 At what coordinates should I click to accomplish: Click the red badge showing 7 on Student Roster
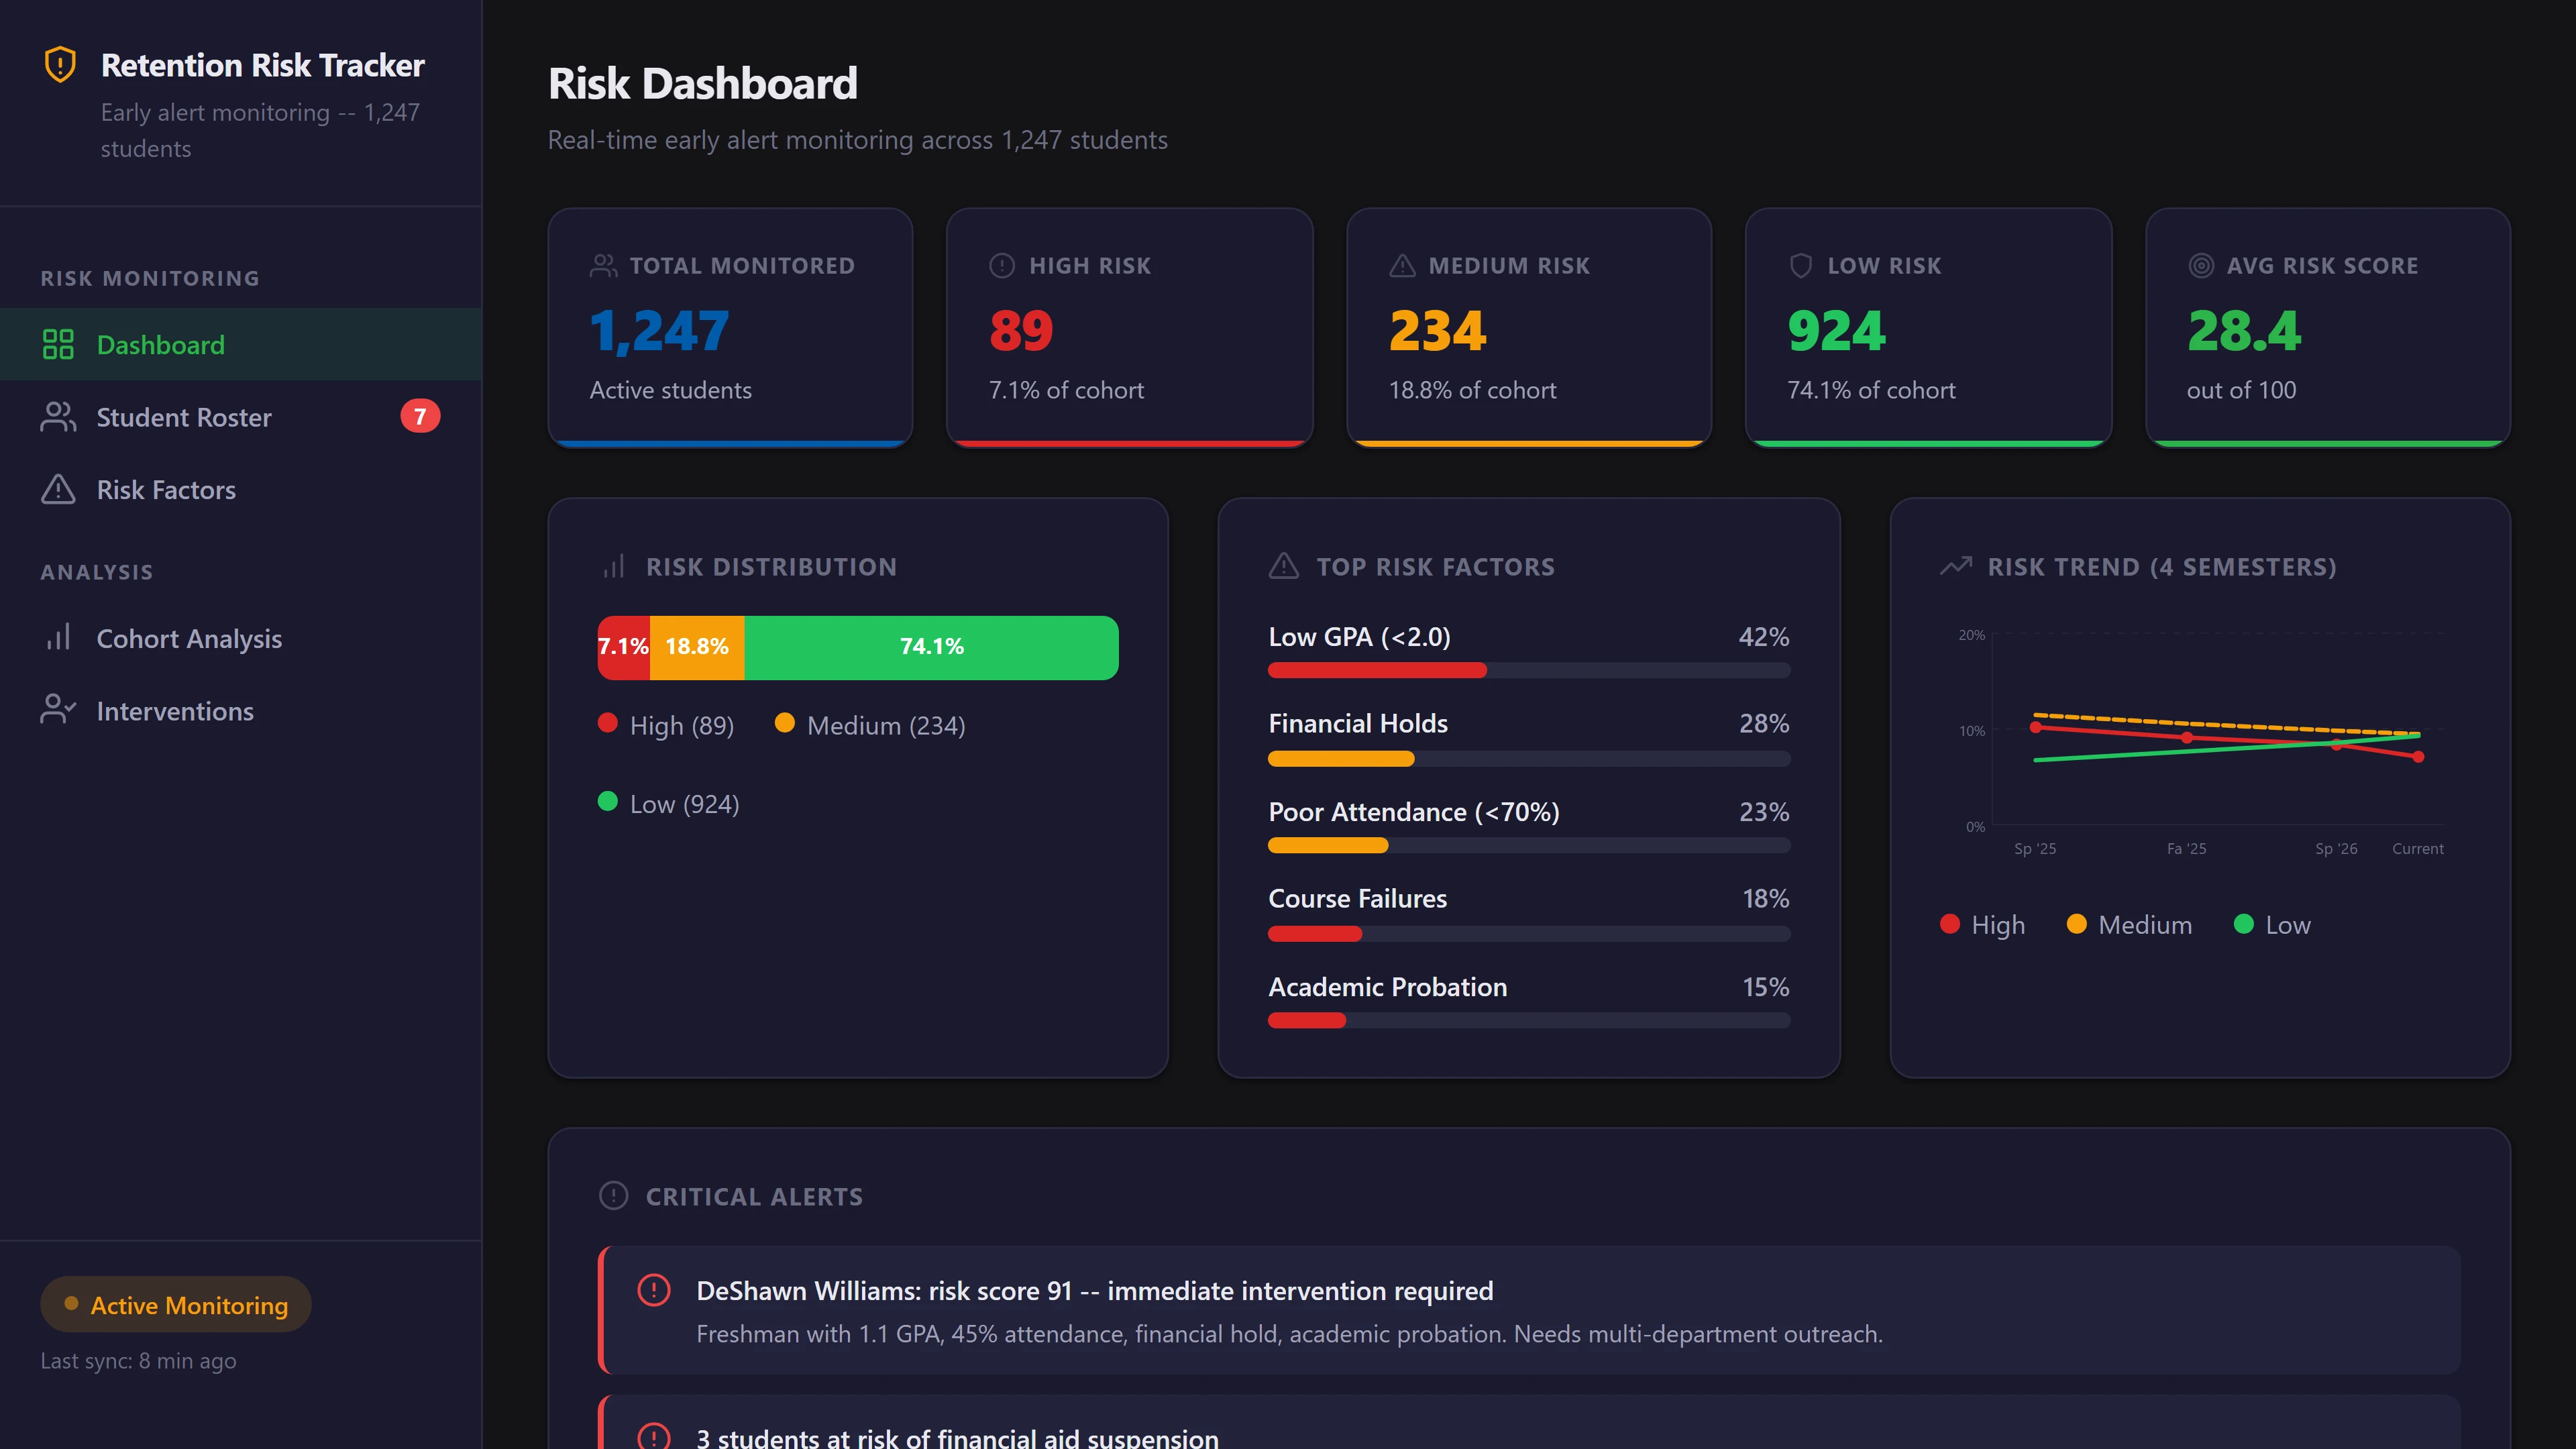coord(421,416)
